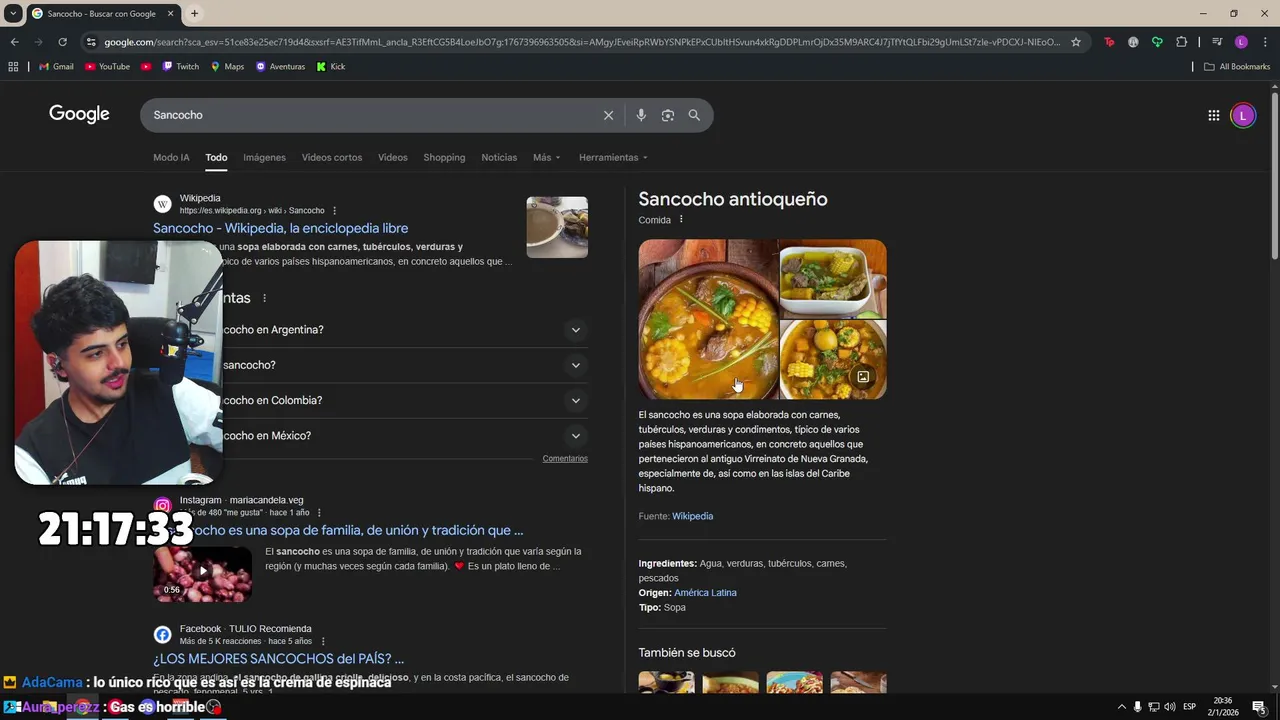Open the Twitch bookmark
Screen dimensions: 1280x720
coord(181,67)
